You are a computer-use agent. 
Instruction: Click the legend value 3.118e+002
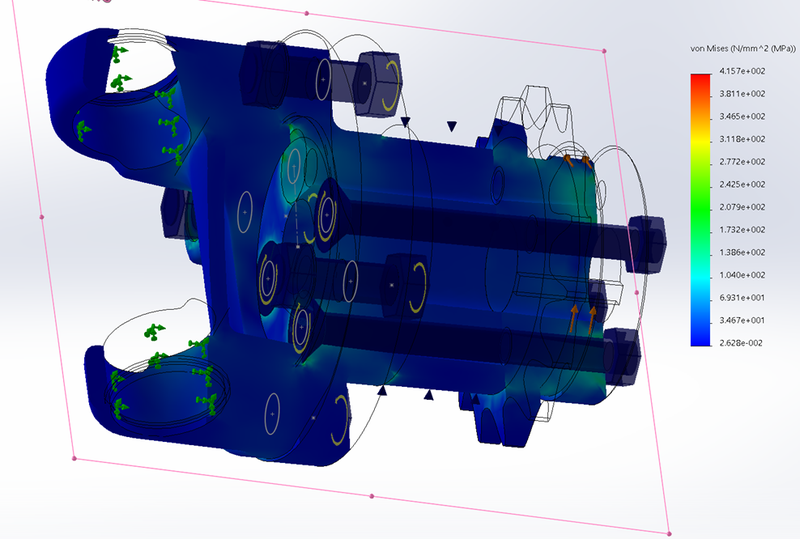(x=742, y=139)
